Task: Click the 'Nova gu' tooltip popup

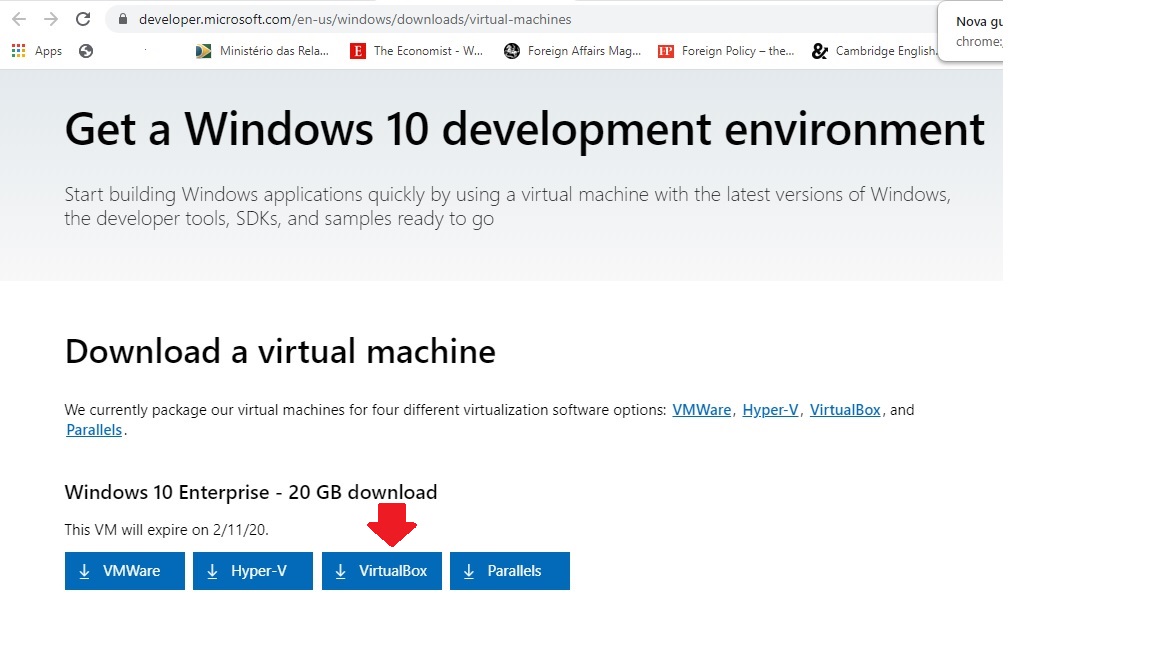Action: coord(970,32)
